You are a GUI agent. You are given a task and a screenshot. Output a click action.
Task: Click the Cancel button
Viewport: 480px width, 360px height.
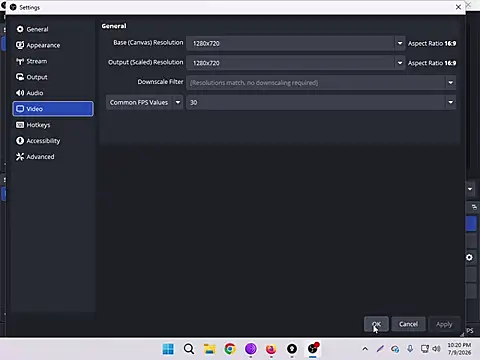(408, 324)
